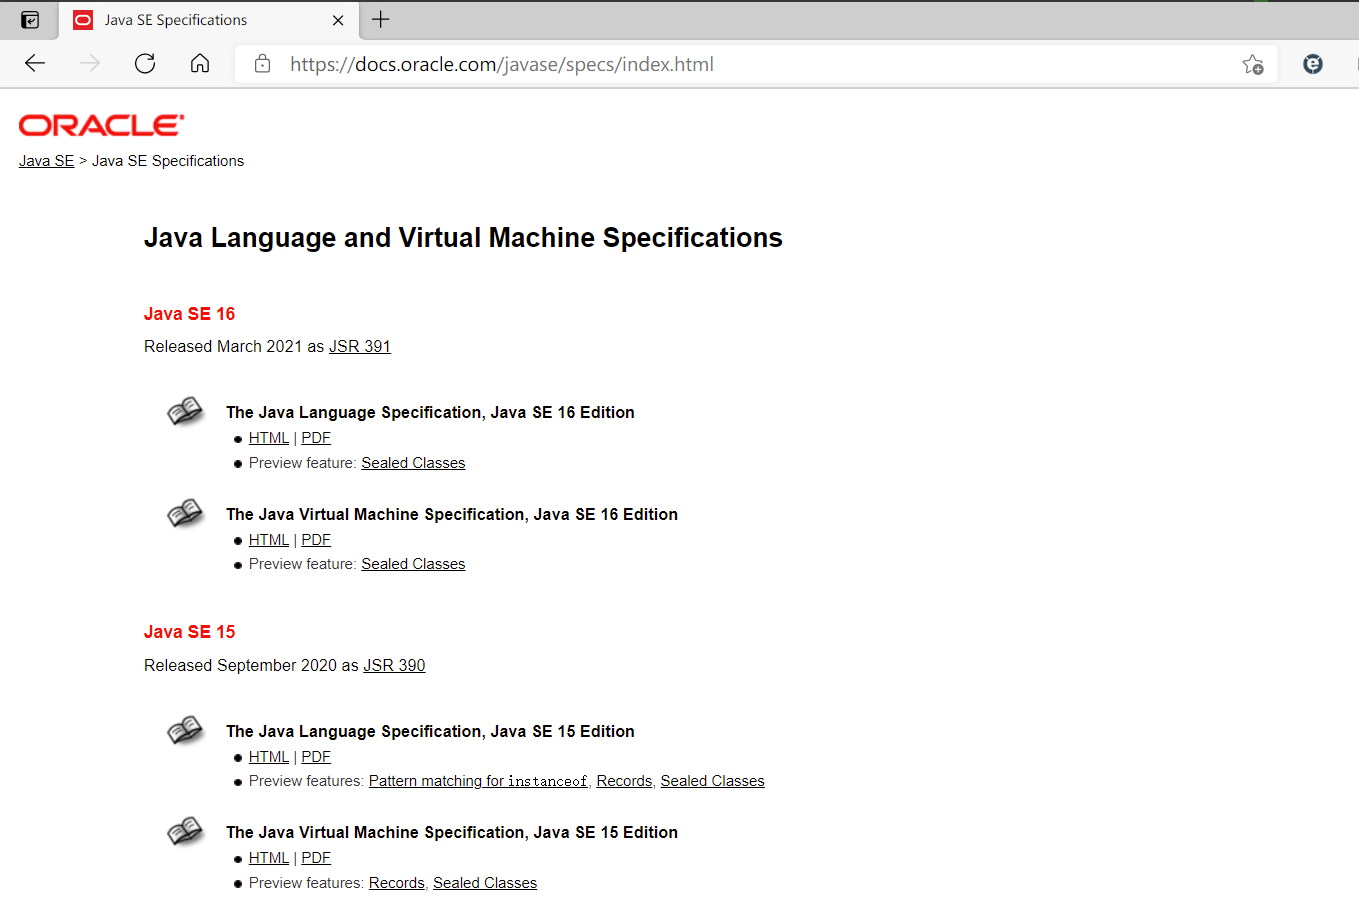This screenshot has width=1359, height=901.
Task: Select the Java SE Specifications tab
Action: click(210, 20)
